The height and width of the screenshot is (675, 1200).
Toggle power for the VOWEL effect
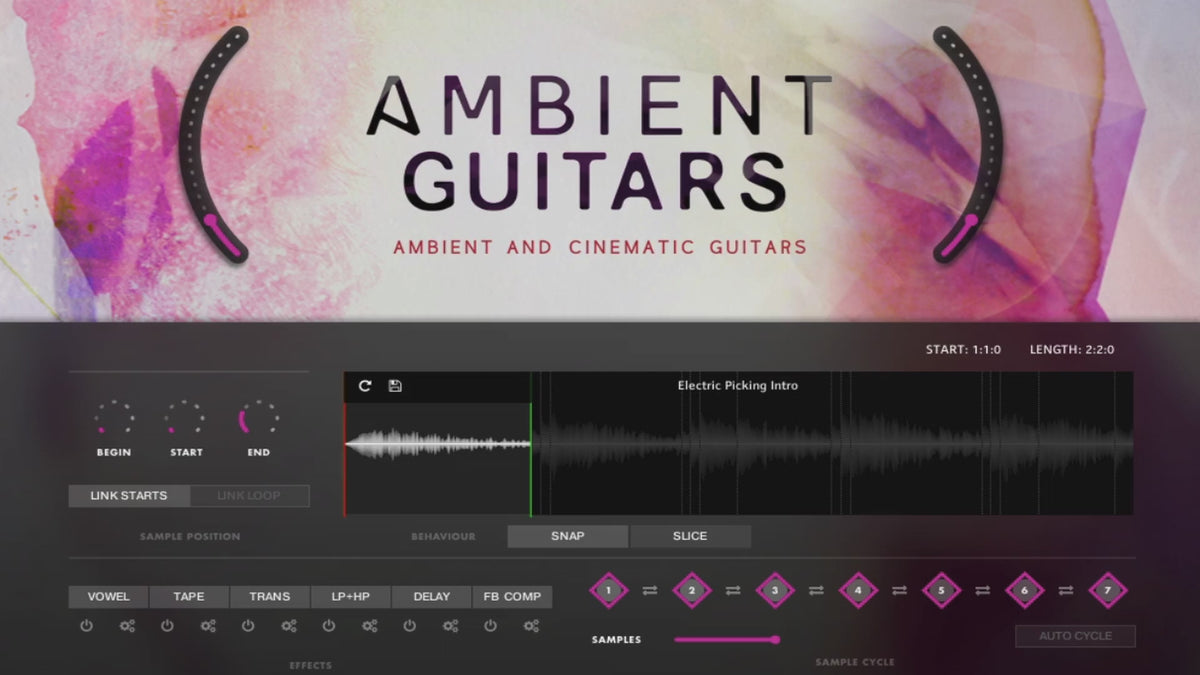pyautogui.click(x=86, y=626)
